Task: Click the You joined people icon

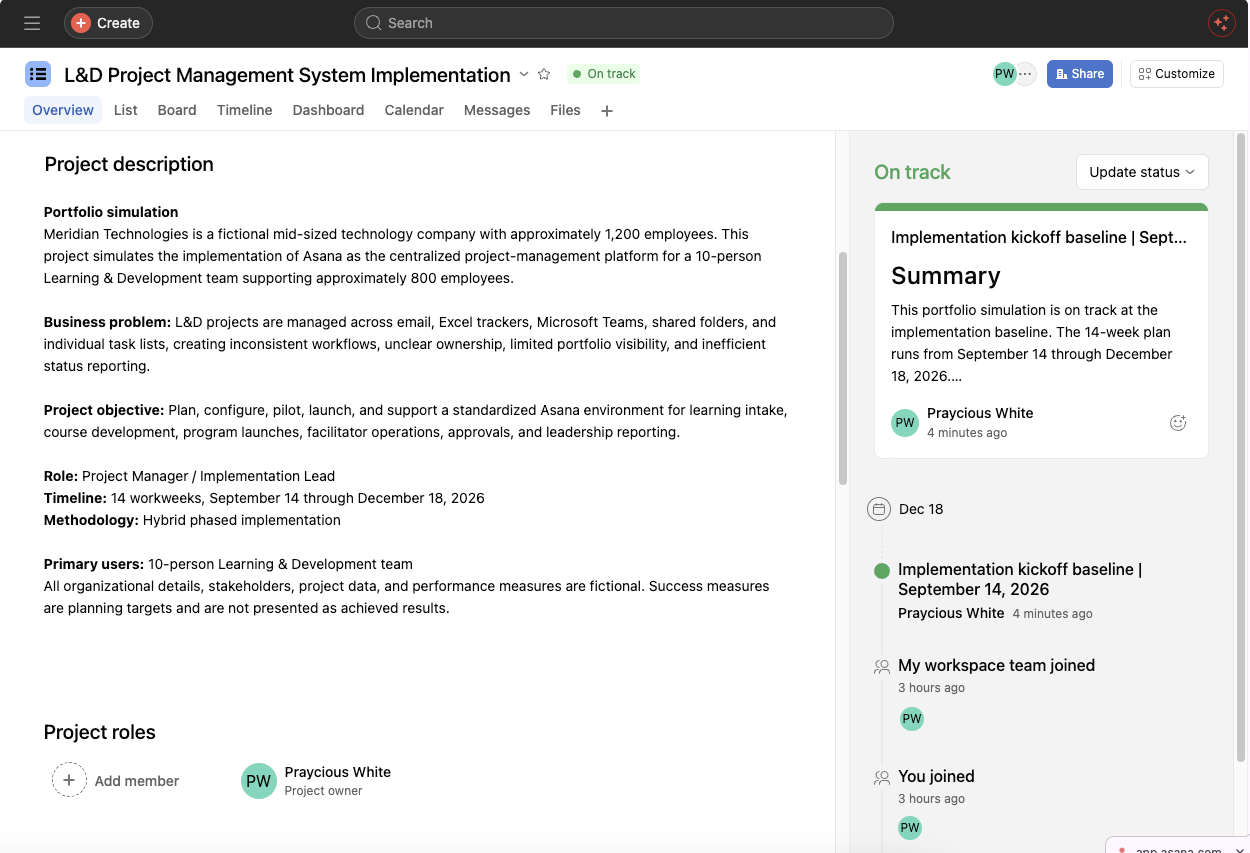Action: (x=882, y=777)
